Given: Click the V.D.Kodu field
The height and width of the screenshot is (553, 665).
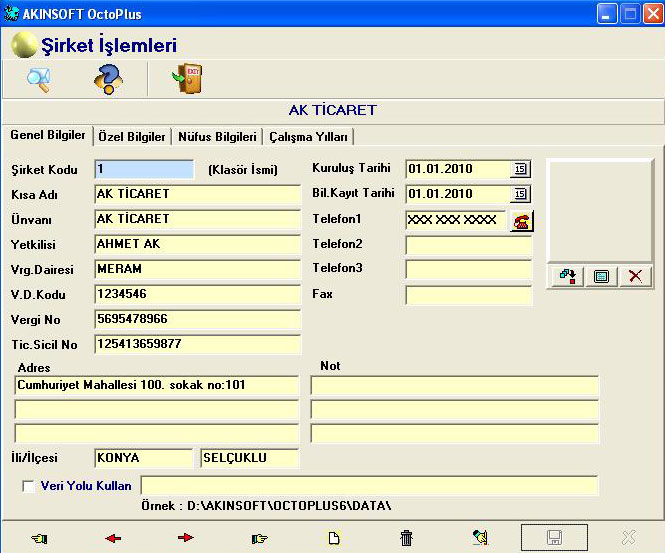Looking at the screenshot, I should tap(198, 294).
